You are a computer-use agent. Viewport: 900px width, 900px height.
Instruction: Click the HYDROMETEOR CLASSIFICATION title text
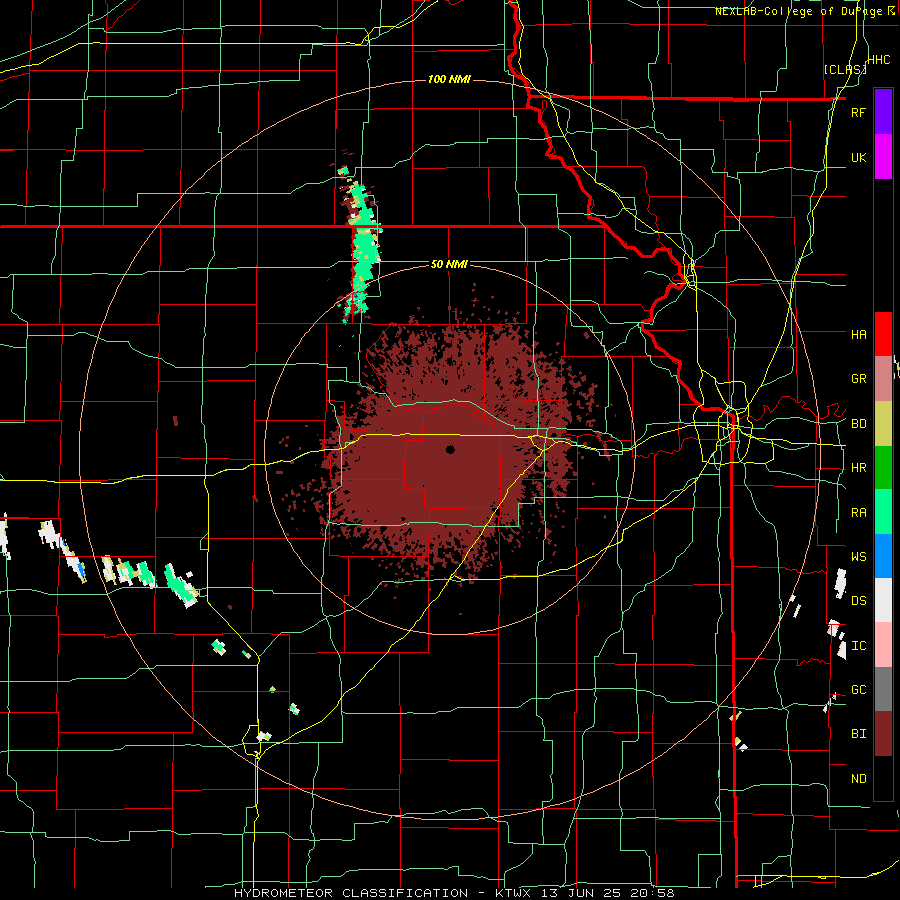point(351,893)
